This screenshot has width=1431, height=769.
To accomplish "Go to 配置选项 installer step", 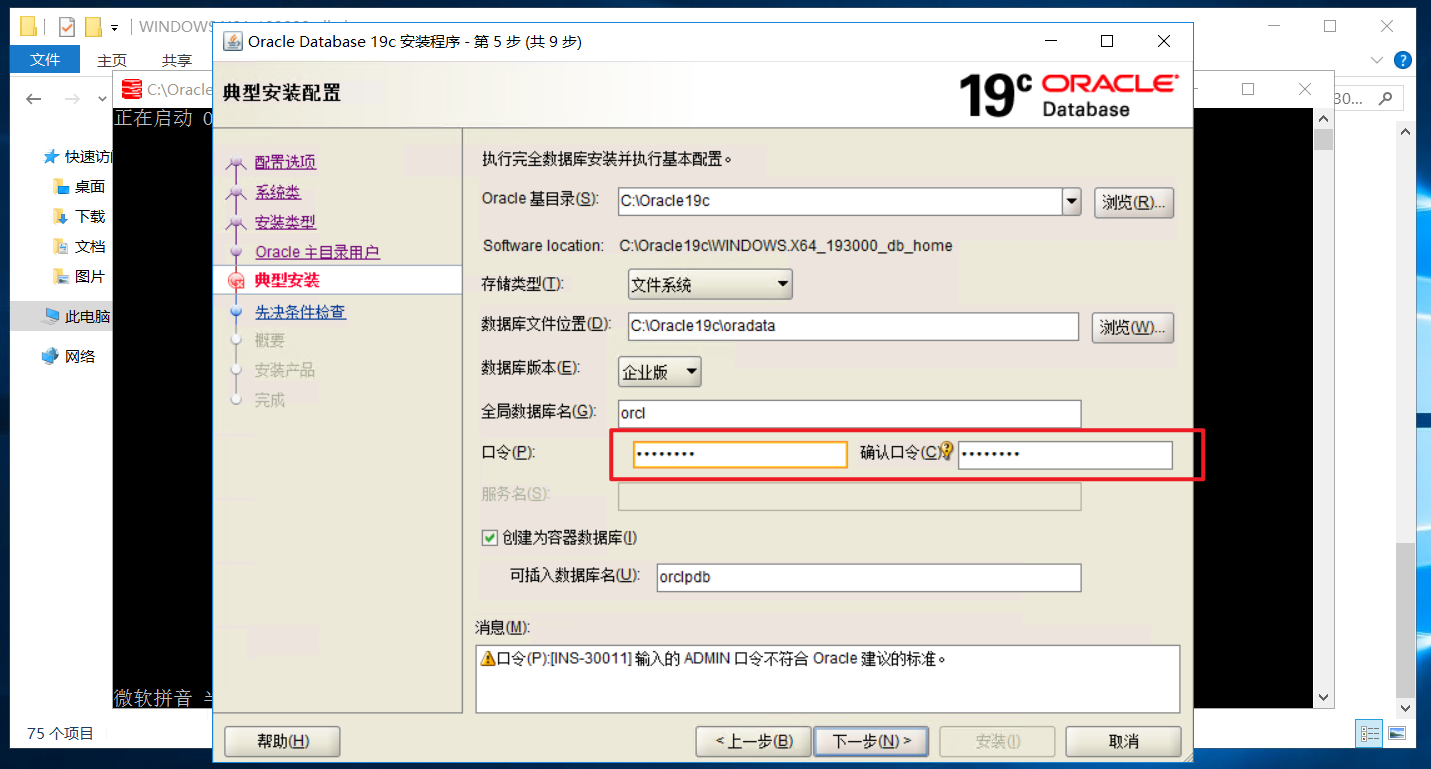I will pyautogui.click(x=285, y=162).
